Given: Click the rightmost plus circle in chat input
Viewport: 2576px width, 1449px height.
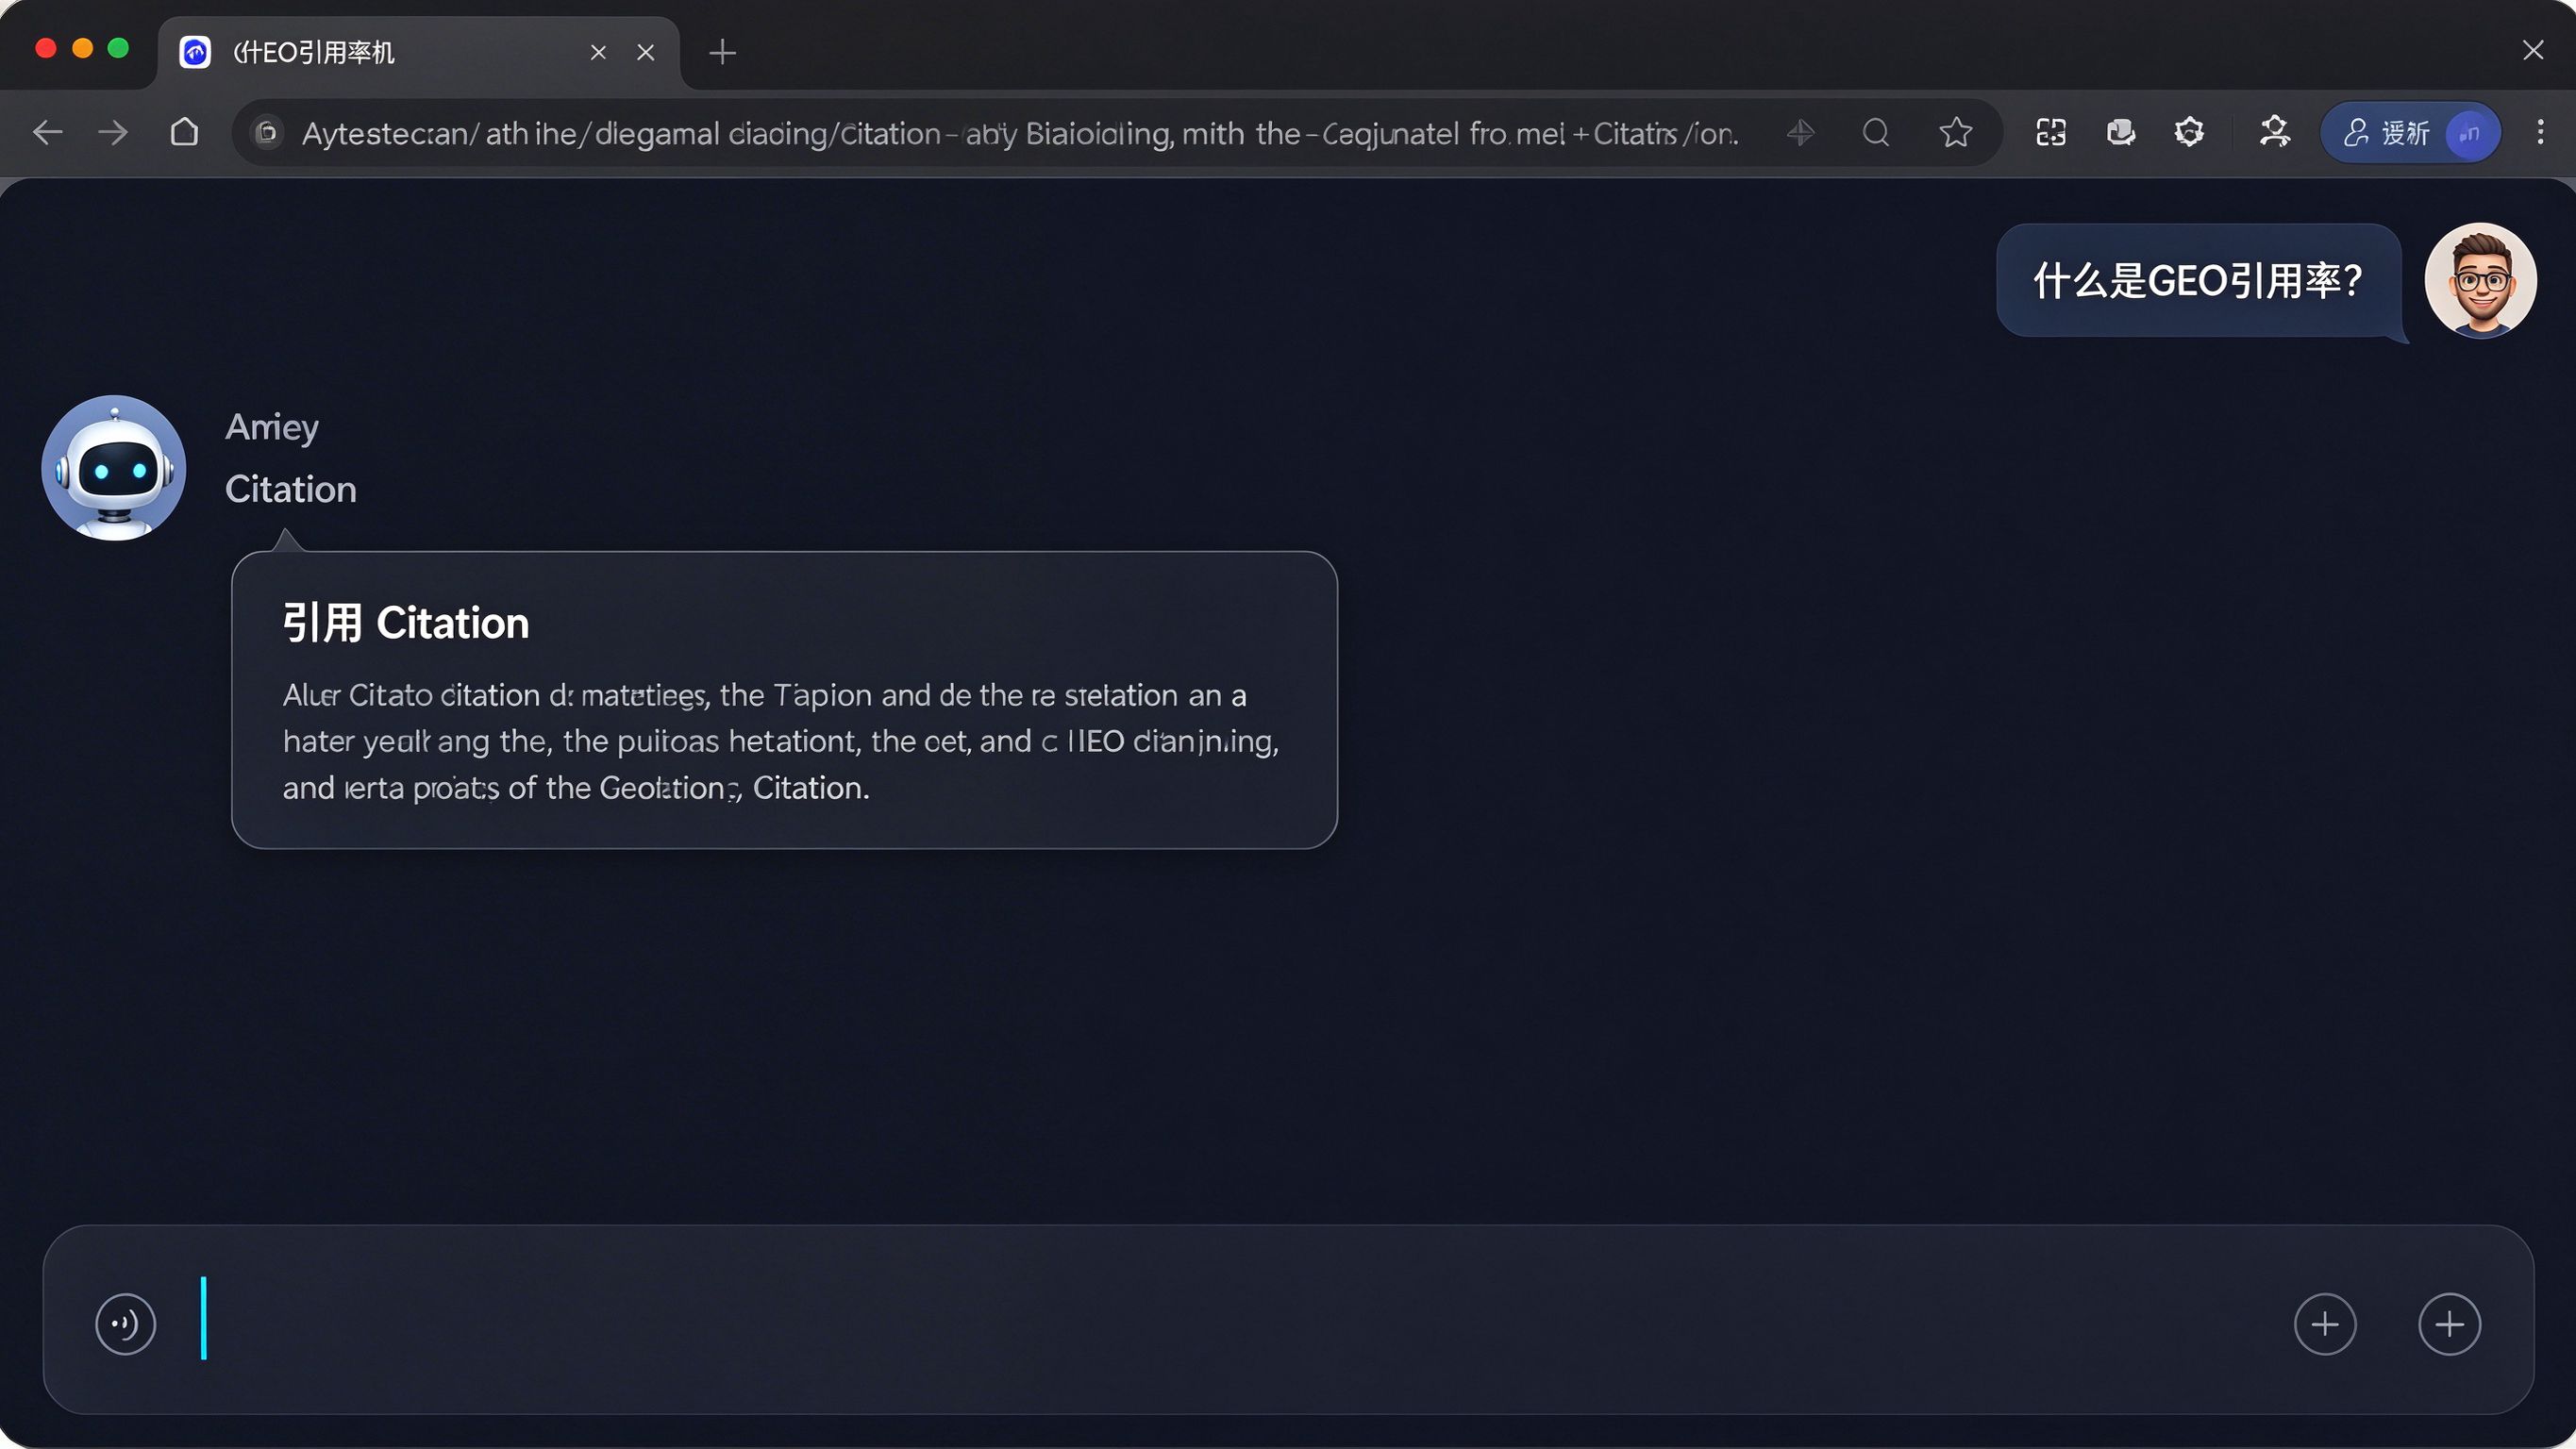Looking at the screenshot, I should tap(2449, 1324).
